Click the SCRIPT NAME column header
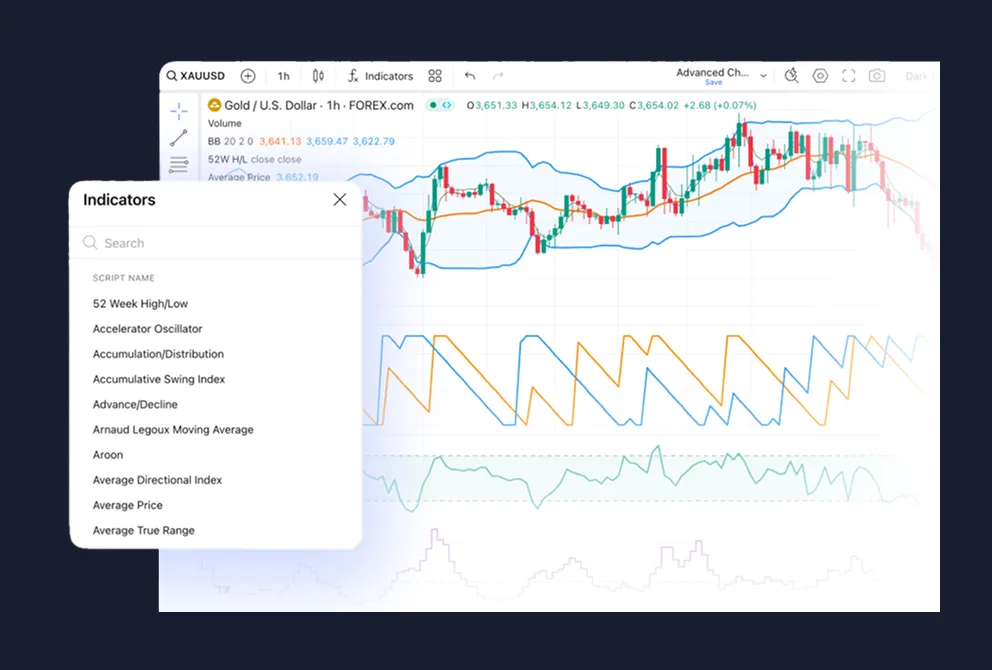Image resolution: width=992 pixels, height=670 pixels. point(123,278)
